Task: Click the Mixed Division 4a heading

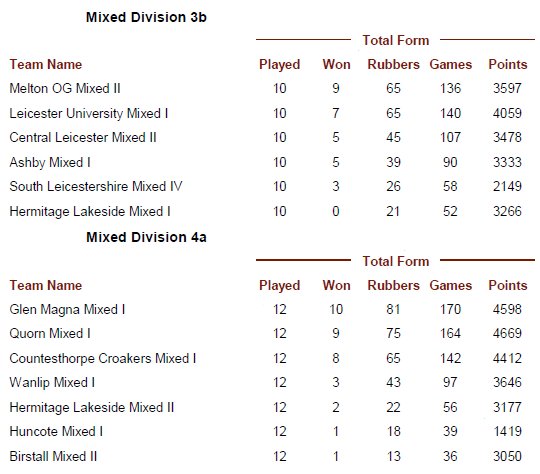Action: (x=146, y=237)
